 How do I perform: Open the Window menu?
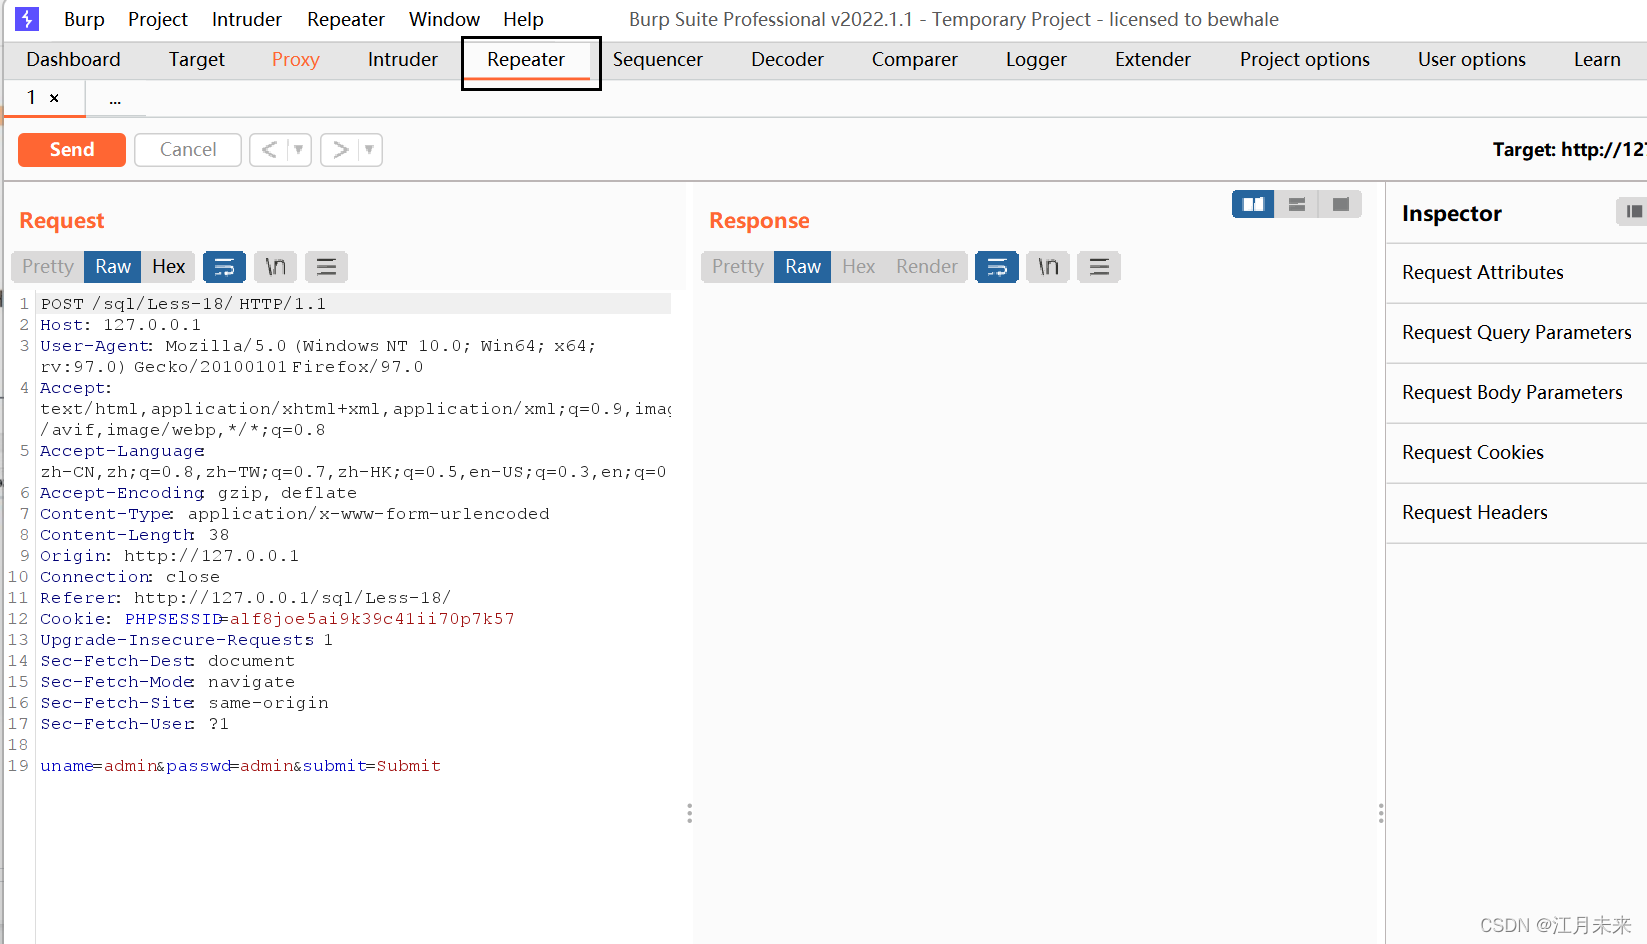pyautogui.click(x=445, y=19)
